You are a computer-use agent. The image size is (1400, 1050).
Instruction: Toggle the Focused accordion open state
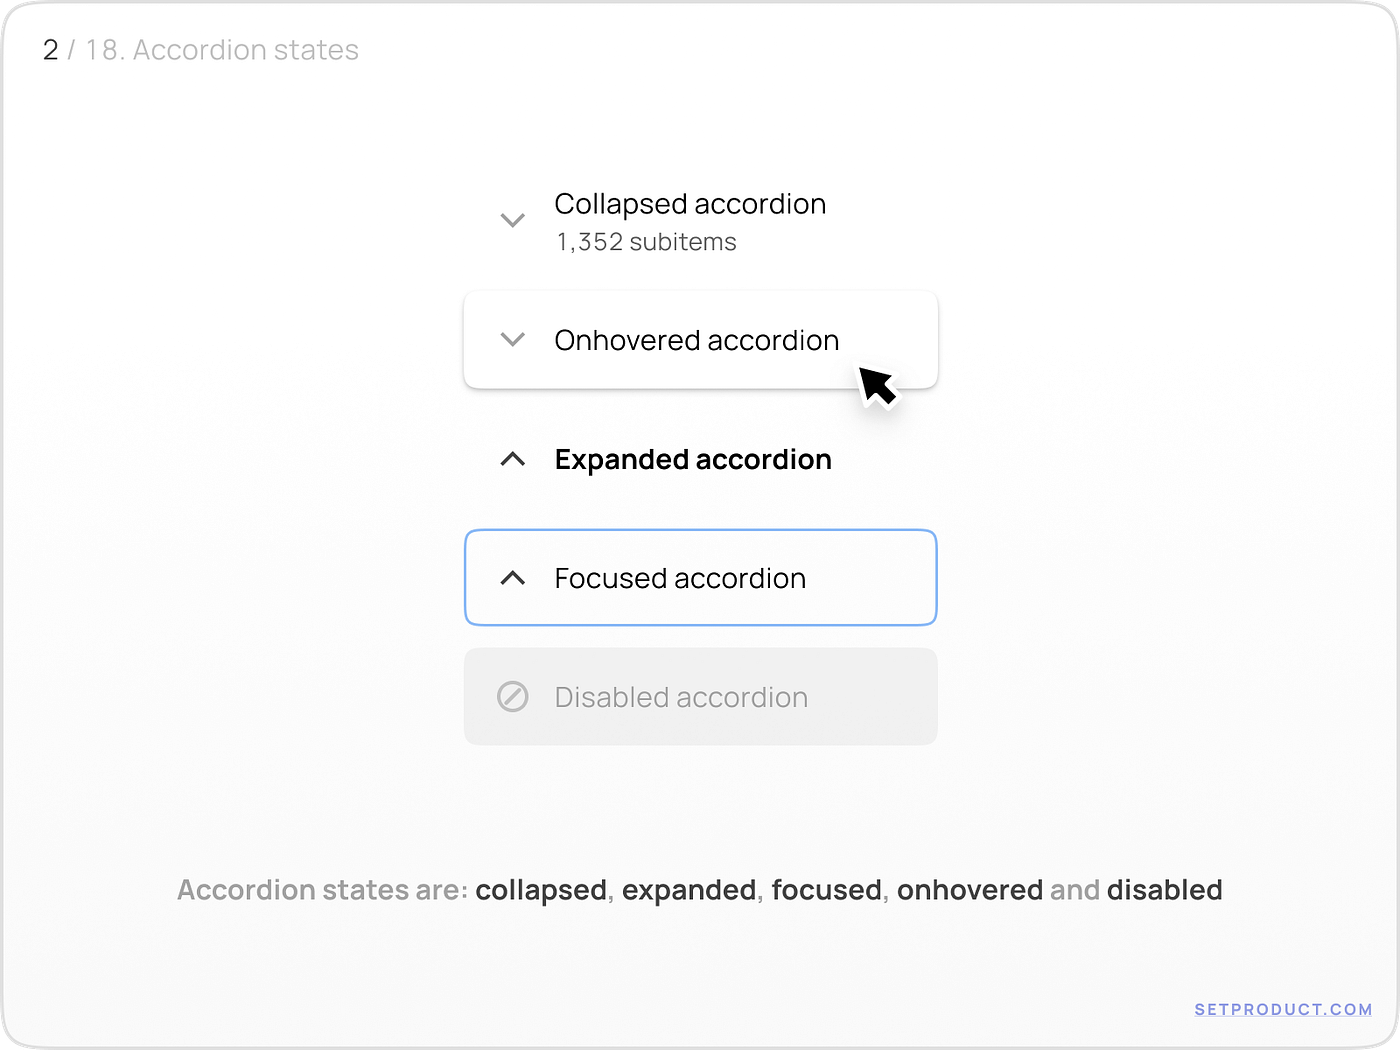[680, 578]
